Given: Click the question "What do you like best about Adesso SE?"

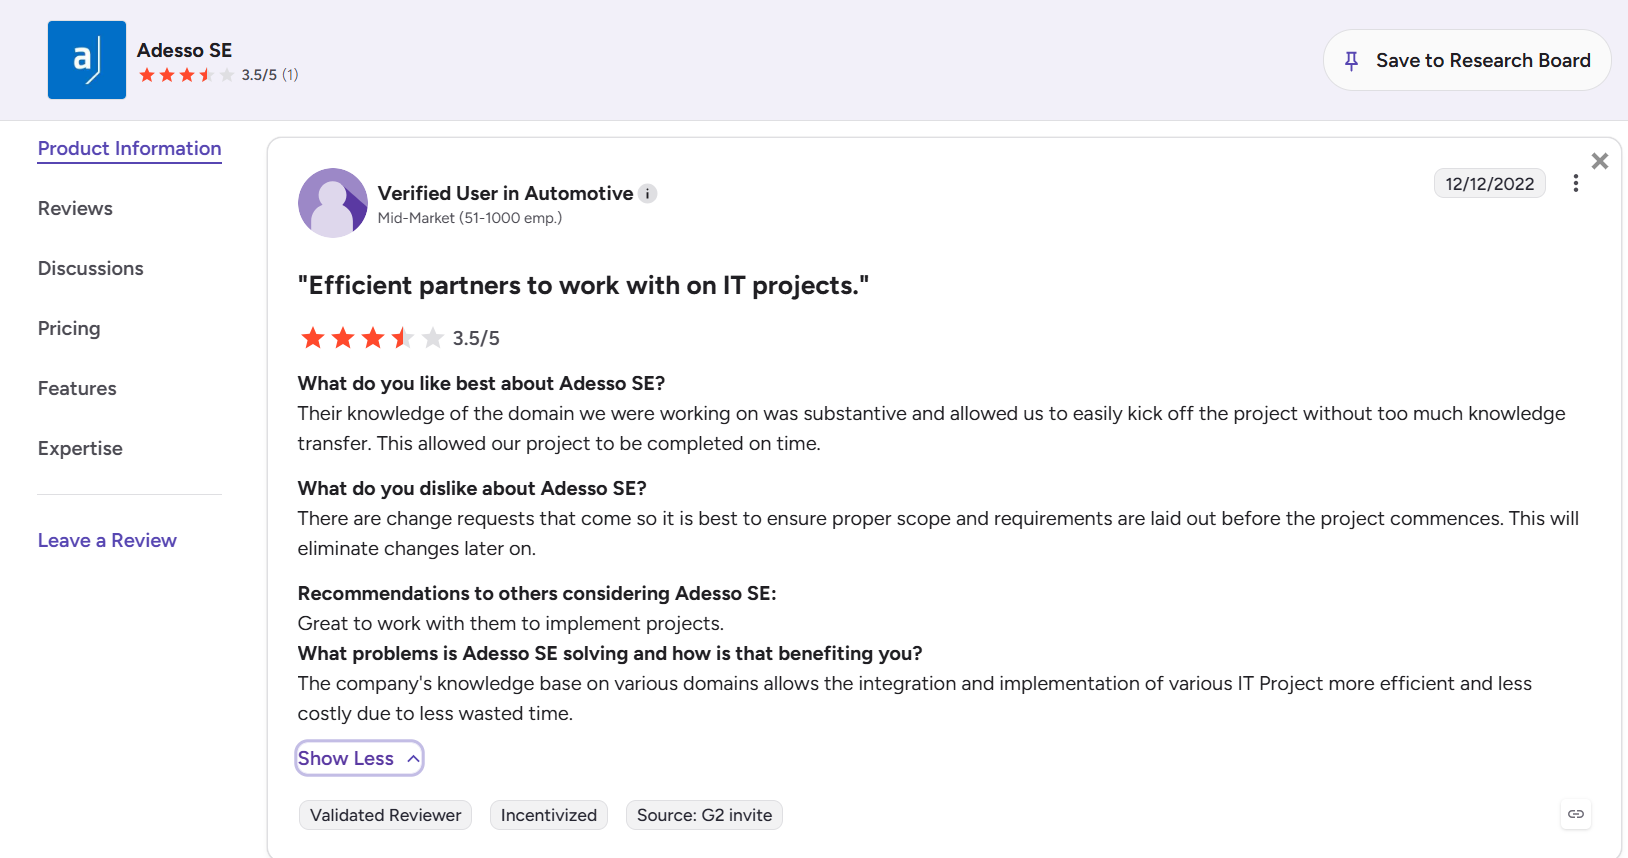Looking at the screenshot, I should click(482, 383).
